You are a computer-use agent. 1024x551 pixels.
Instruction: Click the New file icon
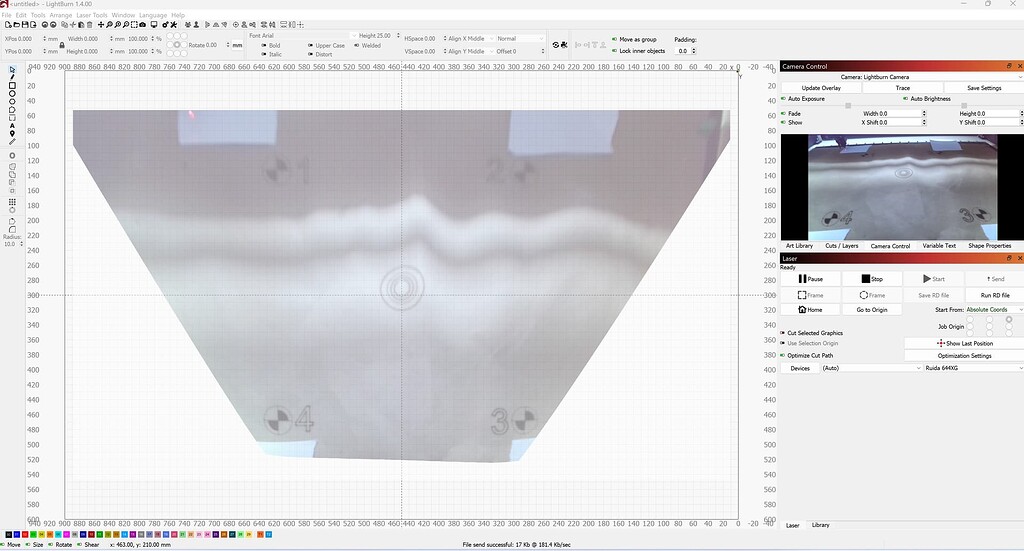tap(8, 25)
